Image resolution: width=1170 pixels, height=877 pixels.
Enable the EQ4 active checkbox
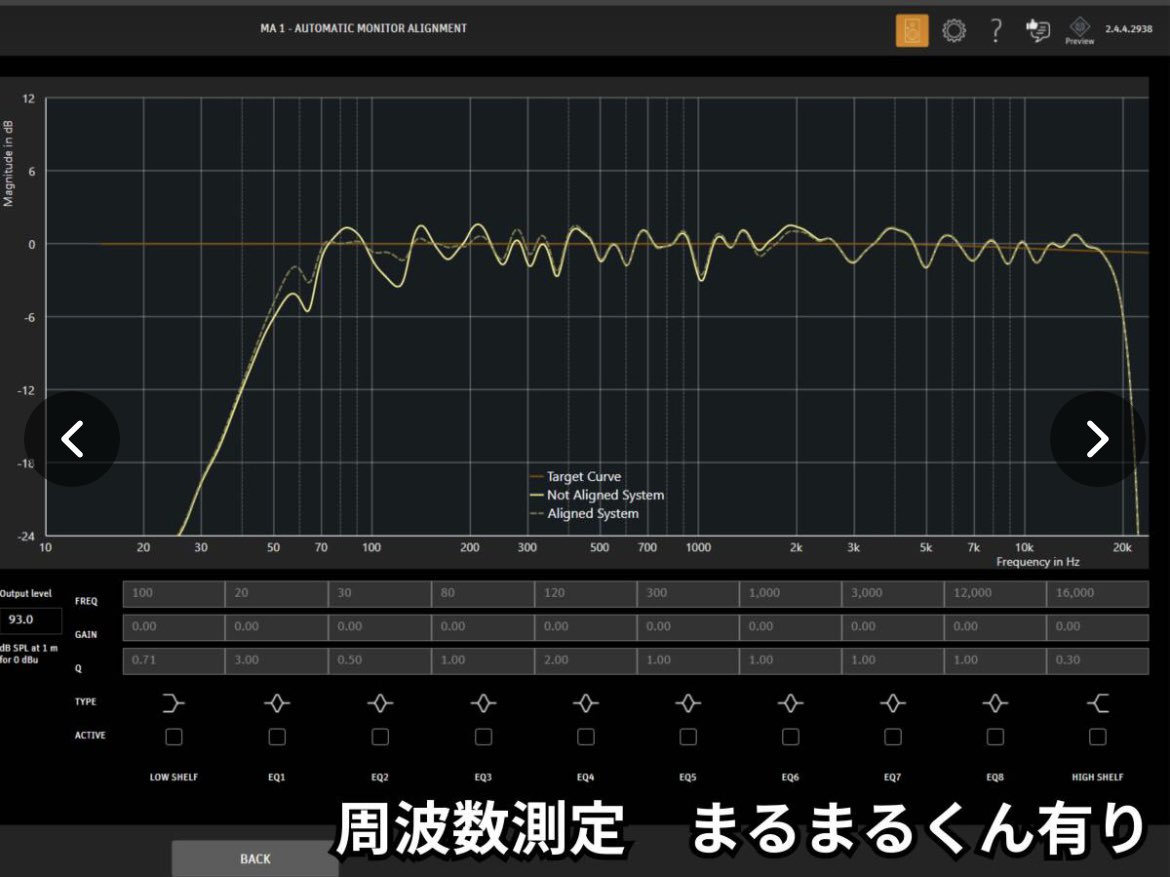pos(586,737)
